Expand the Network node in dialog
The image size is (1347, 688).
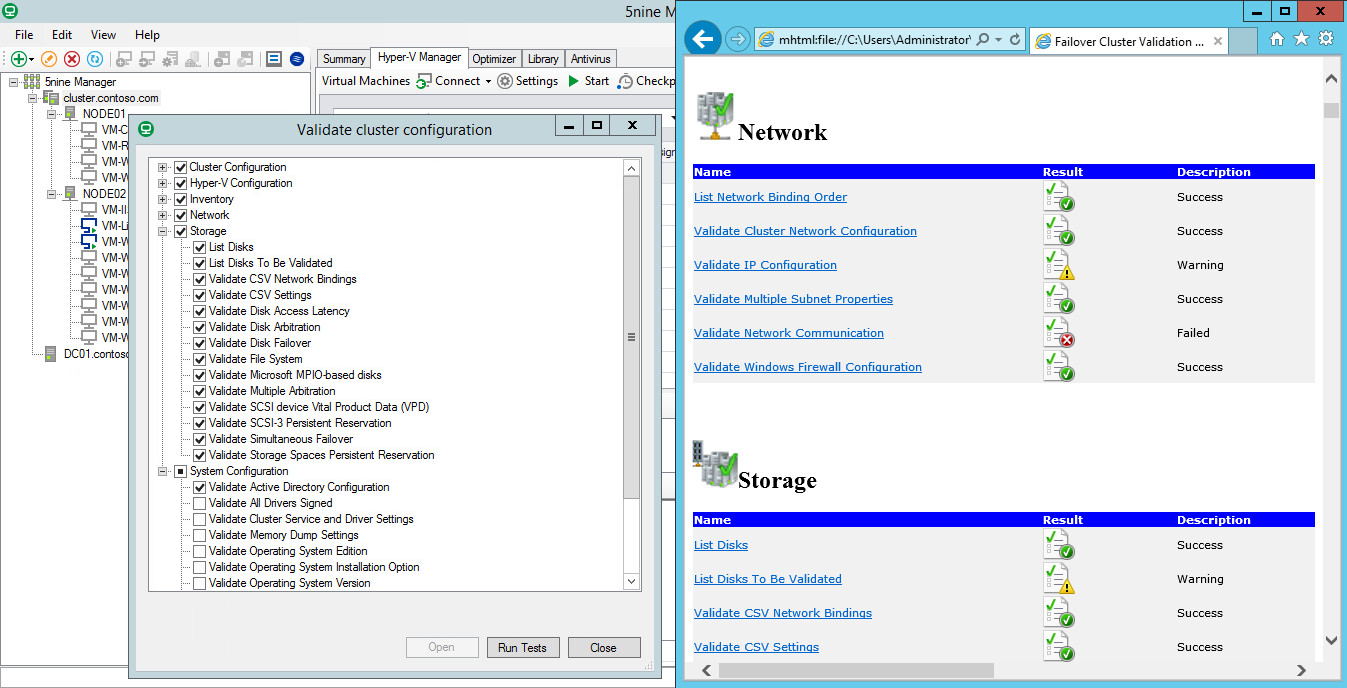click(163, 215)
